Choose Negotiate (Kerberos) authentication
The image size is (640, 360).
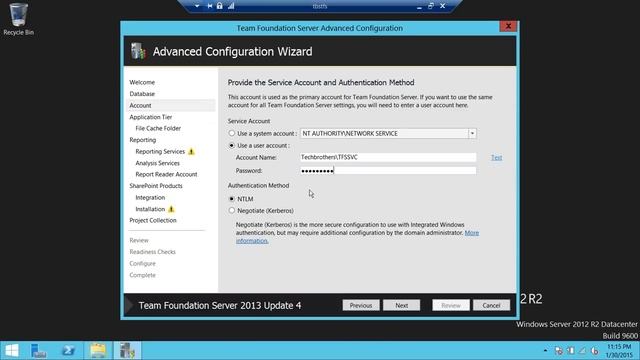pyautogui.click(x=232, y=211)
